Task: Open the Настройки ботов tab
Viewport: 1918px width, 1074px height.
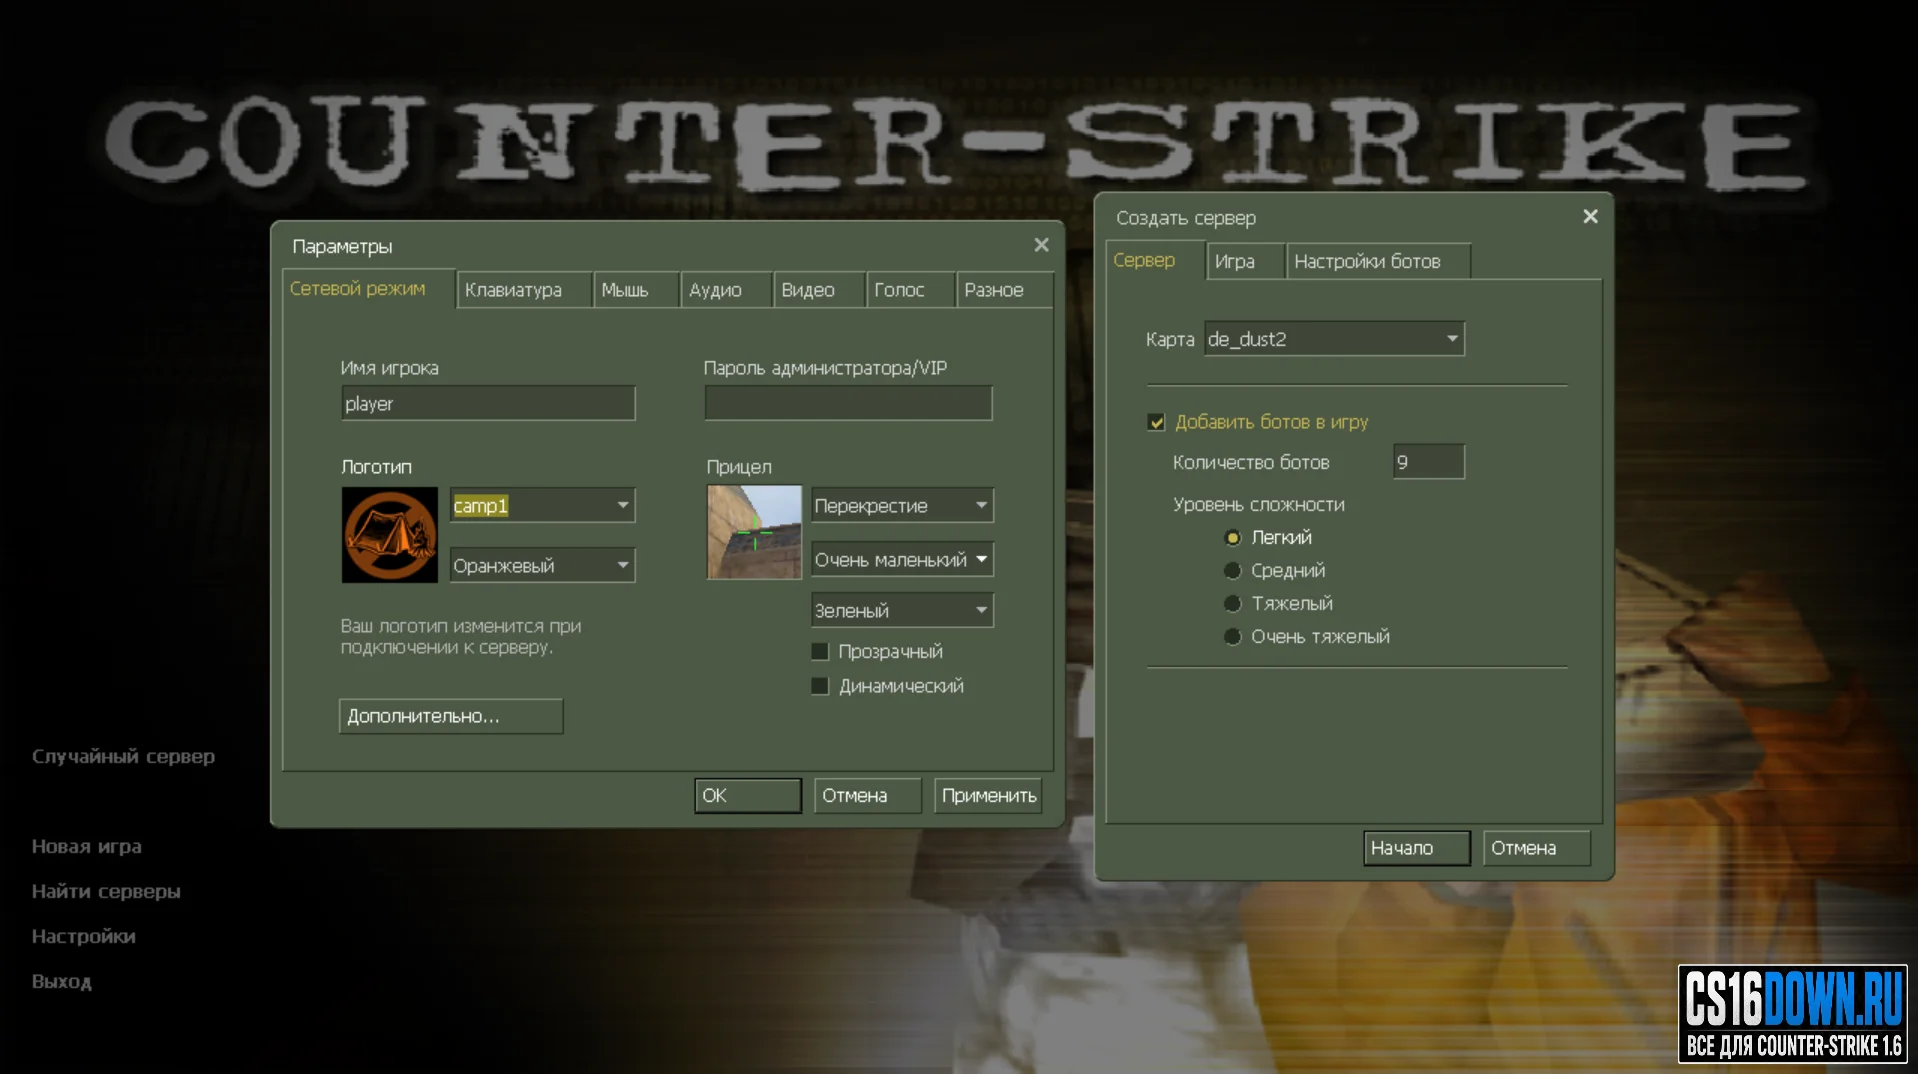Action: pyautogui.click(x=1378, y=261)
